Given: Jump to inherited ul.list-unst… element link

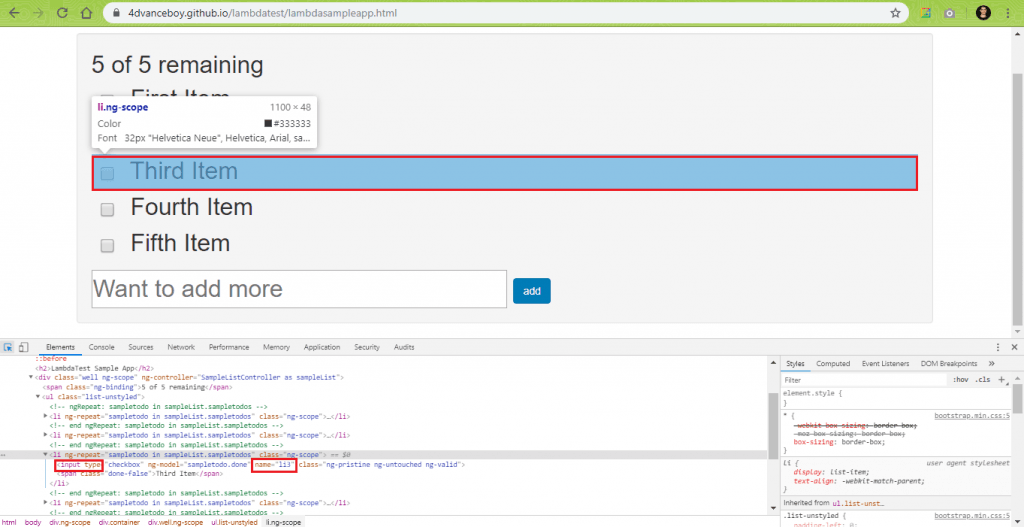Looking at the screenshot, I should point(858,503).
